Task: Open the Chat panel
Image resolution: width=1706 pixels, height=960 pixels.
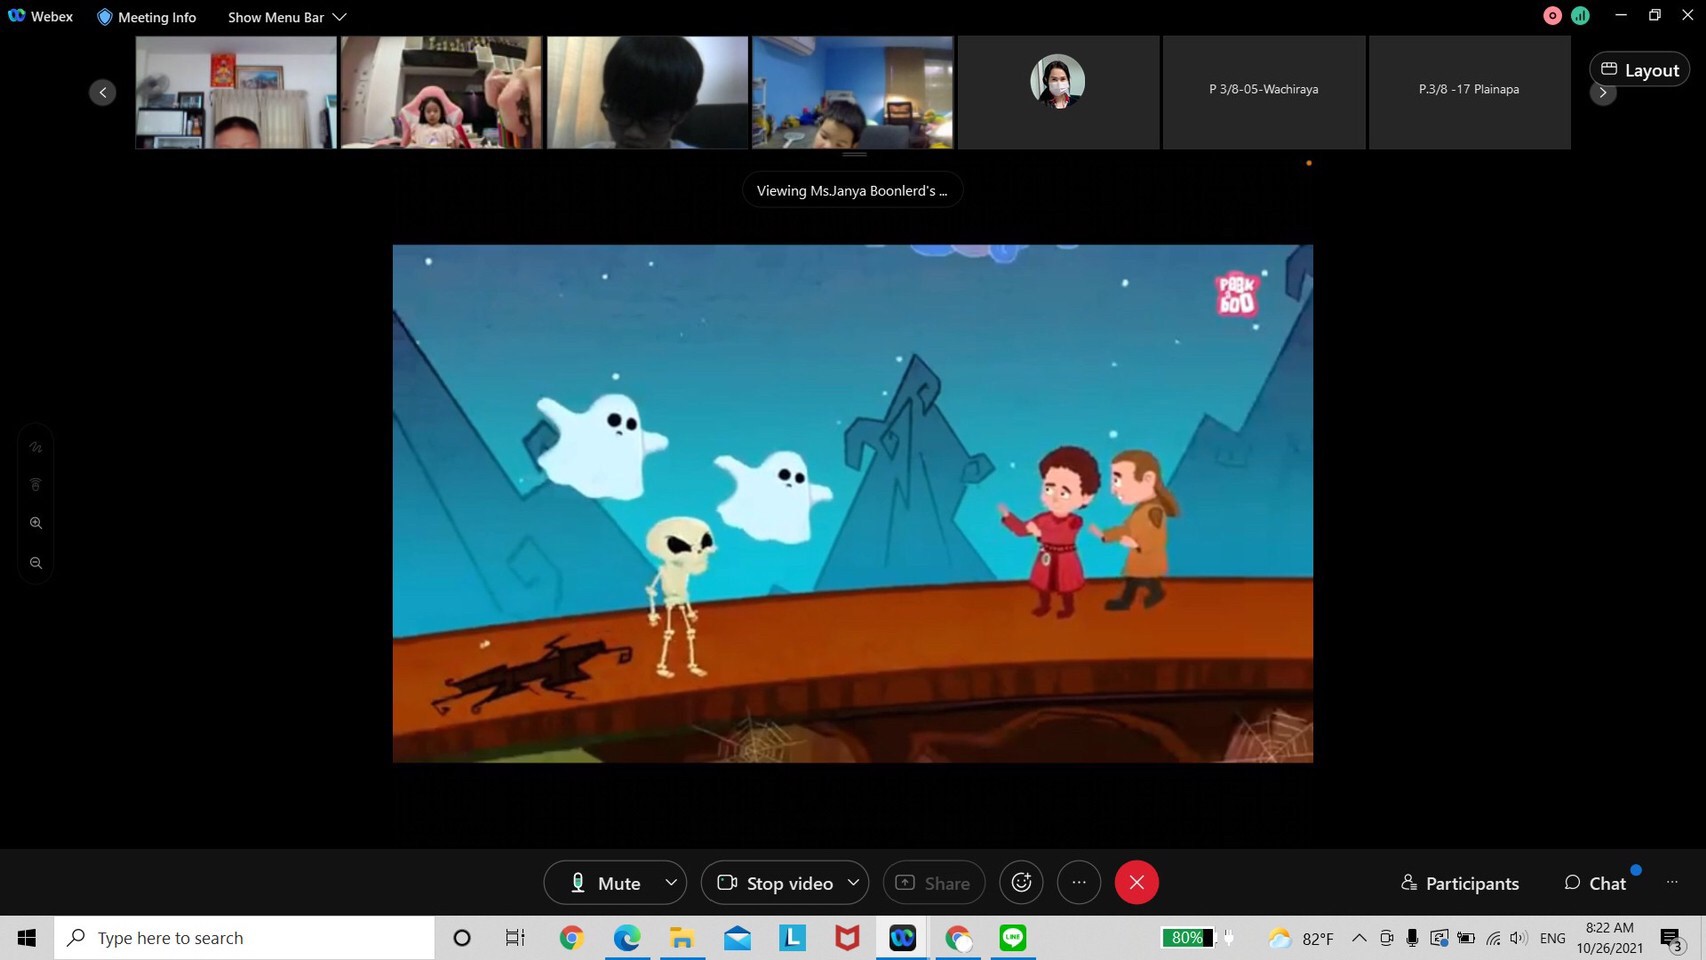Action: pos(1595,883)
